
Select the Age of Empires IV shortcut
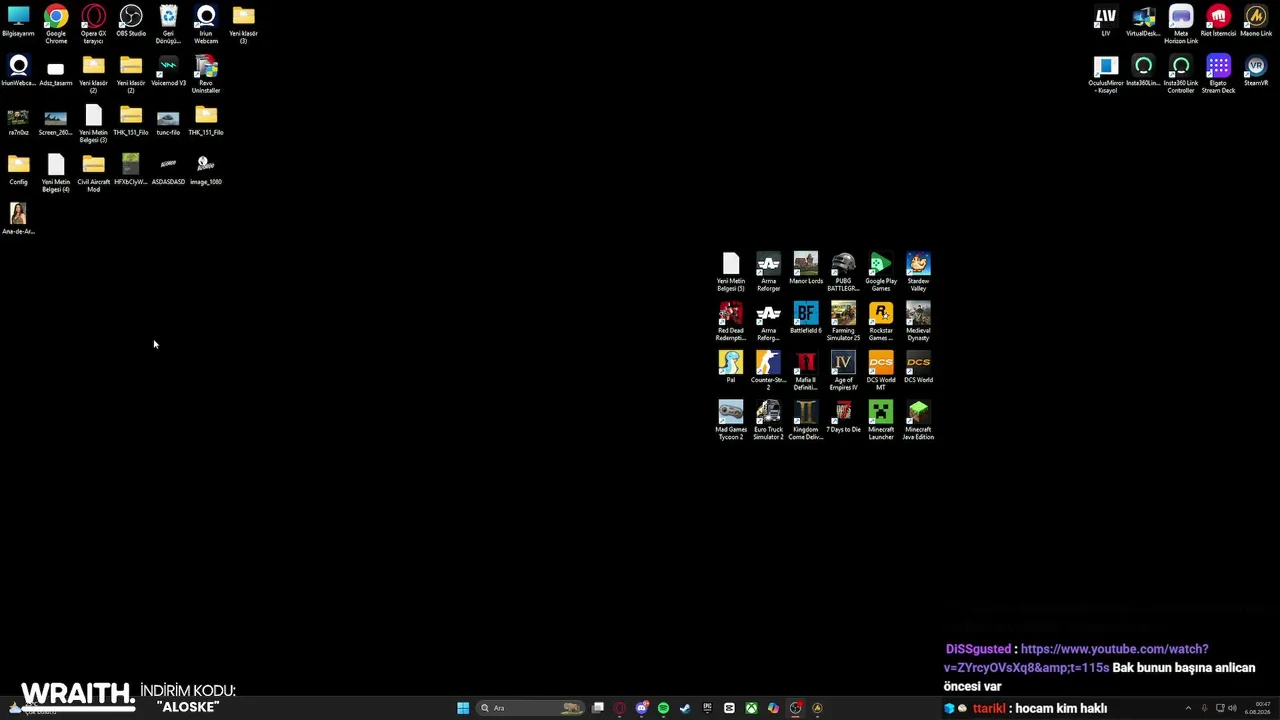coord(843,371)
